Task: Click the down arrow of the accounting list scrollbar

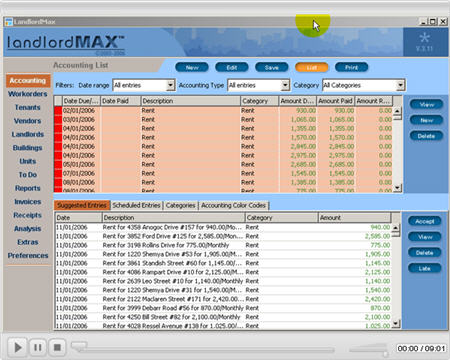Action: [x=397, y=188]
